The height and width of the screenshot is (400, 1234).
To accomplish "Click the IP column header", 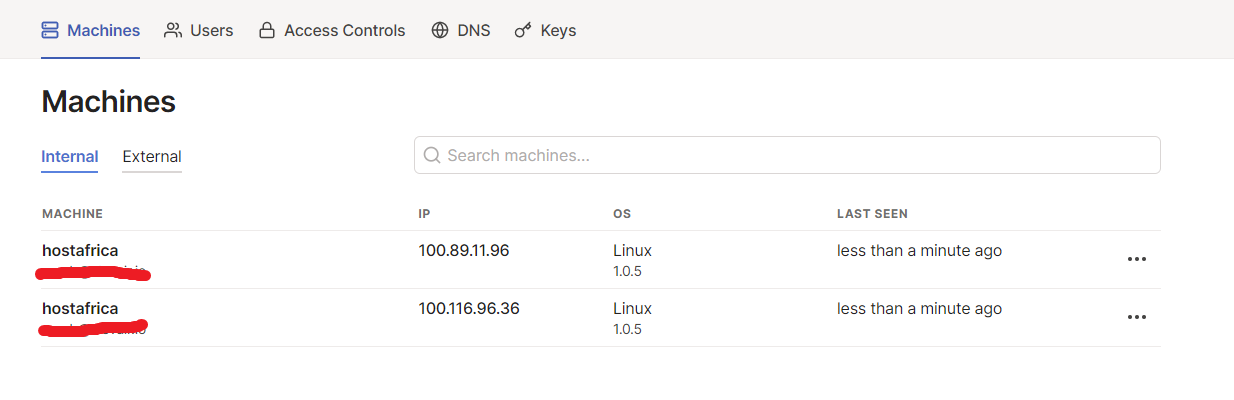I will 424,214.
